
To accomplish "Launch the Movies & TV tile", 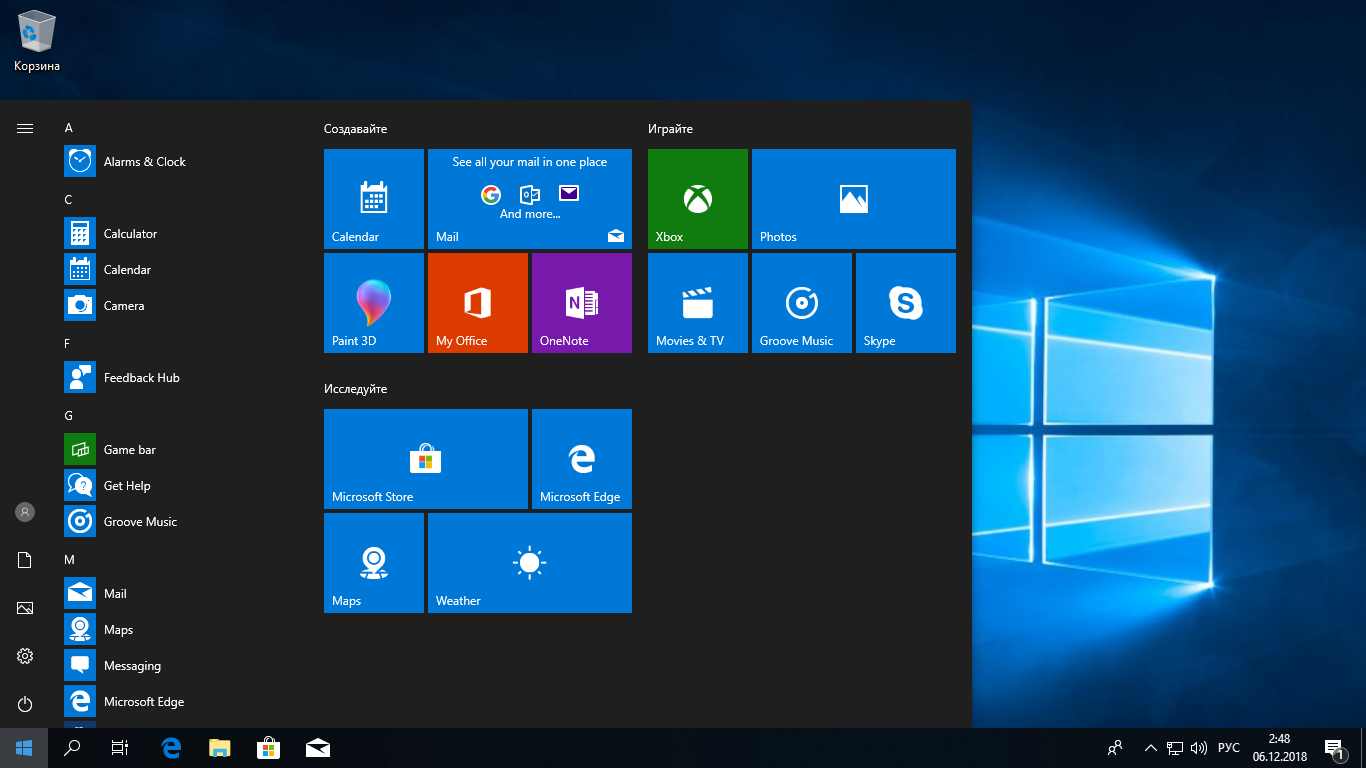I will [698, 303].
